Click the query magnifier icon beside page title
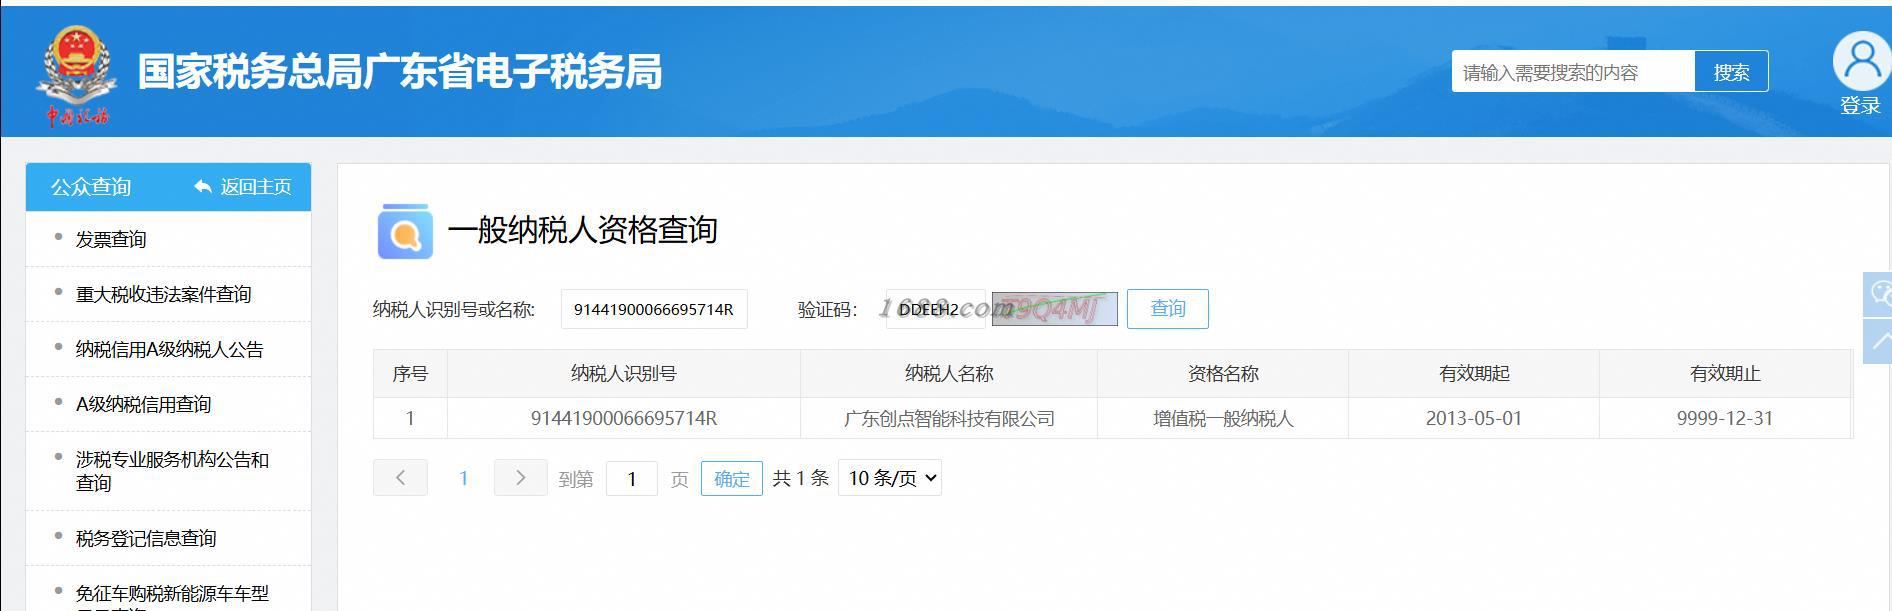 405,231
